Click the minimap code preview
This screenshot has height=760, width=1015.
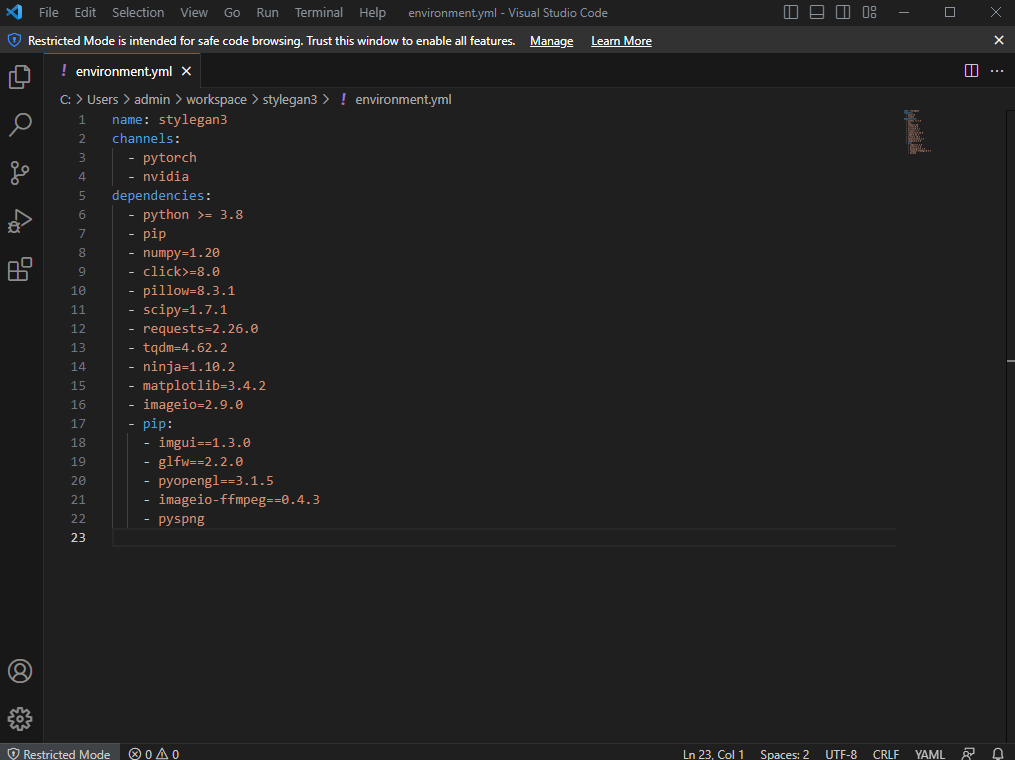click(917, 131)
